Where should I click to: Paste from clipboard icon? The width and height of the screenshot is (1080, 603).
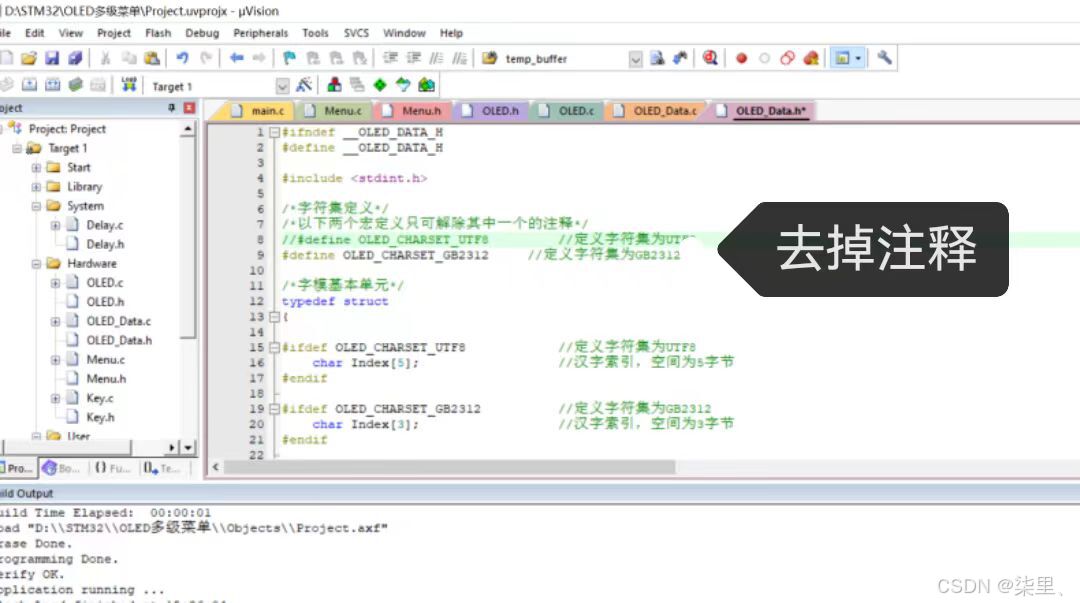click(152, 59)
